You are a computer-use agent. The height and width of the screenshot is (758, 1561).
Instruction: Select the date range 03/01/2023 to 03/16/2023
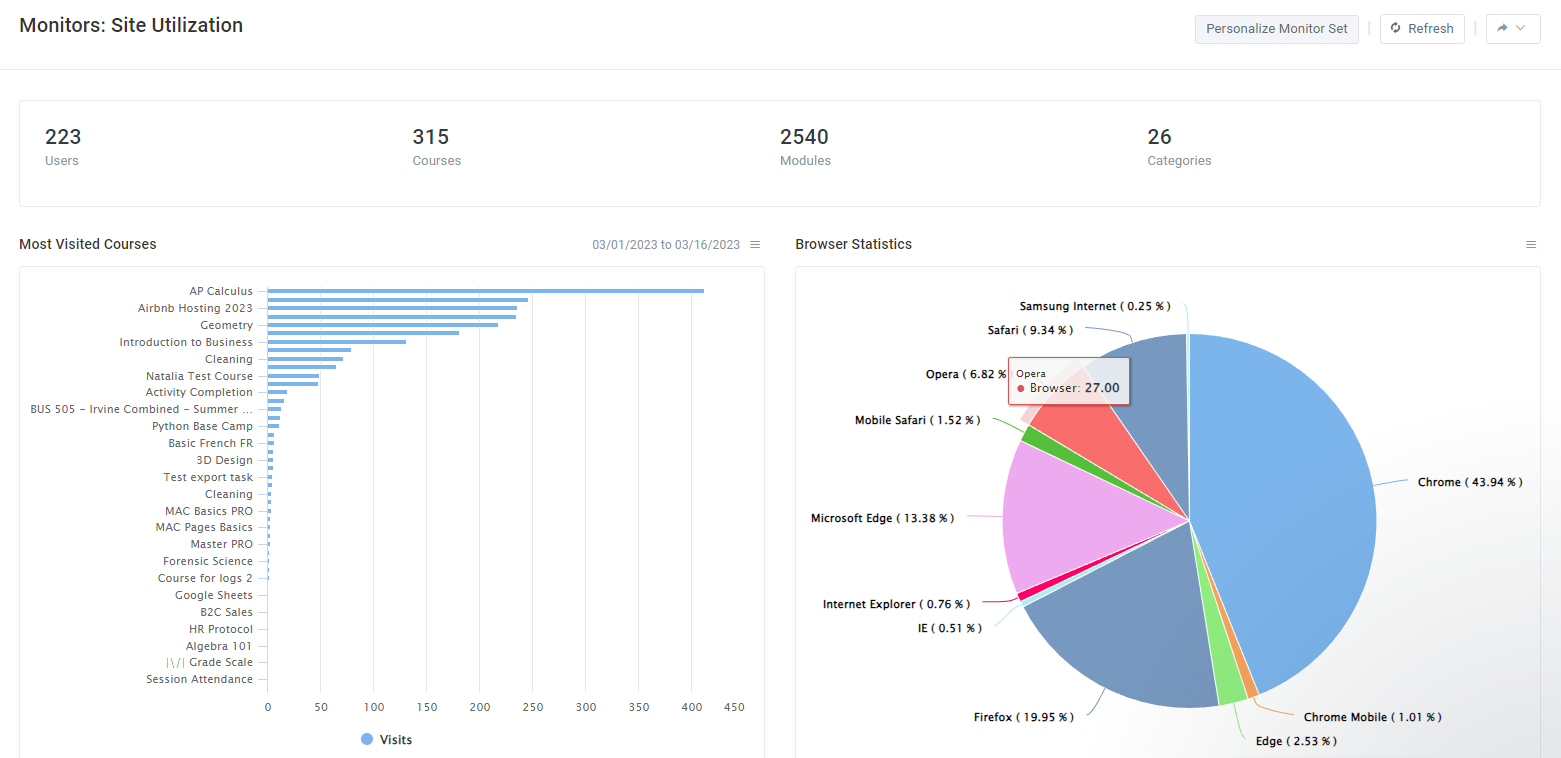(665, 245)
